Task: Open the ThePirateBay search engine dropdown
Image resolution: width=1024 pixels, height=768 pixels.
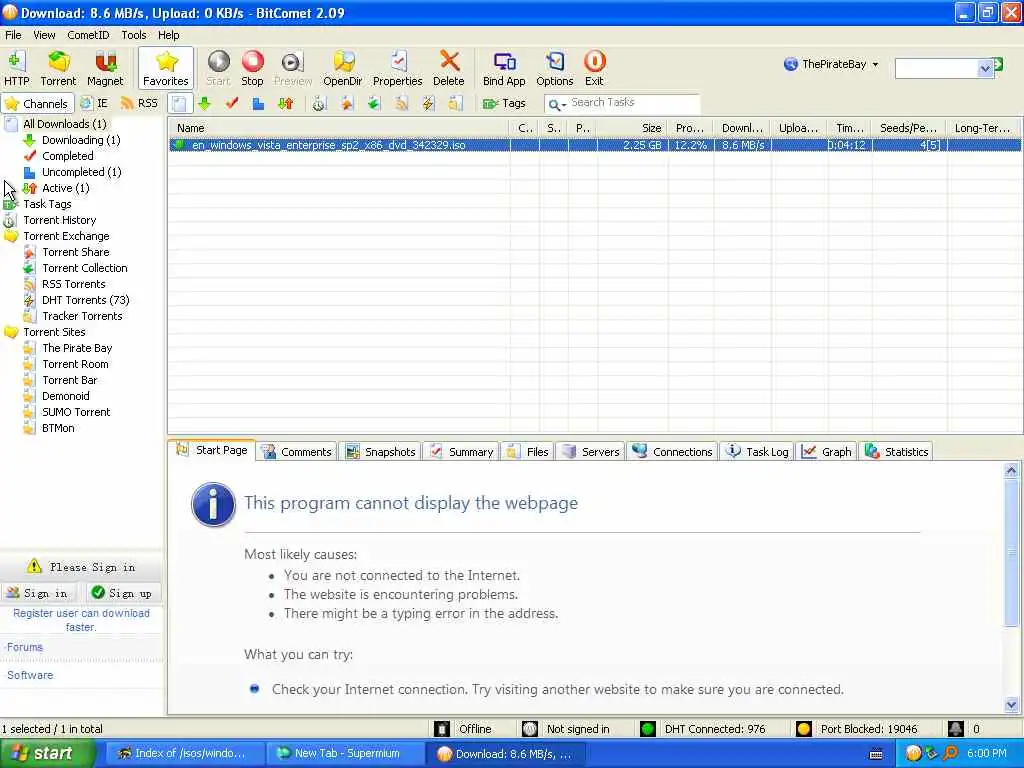Action: [x=831, y=64]
